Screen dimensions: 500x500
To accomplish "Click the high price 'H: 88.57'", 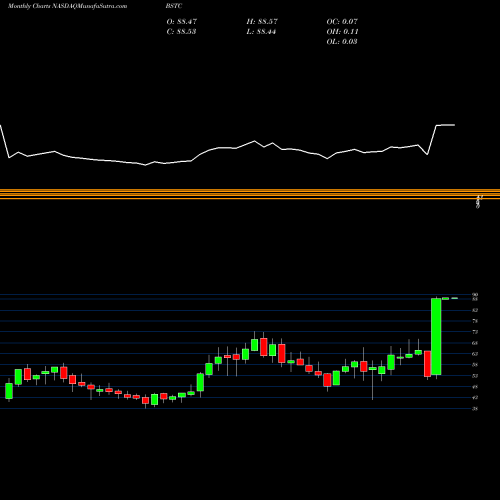I will point(262,22).
